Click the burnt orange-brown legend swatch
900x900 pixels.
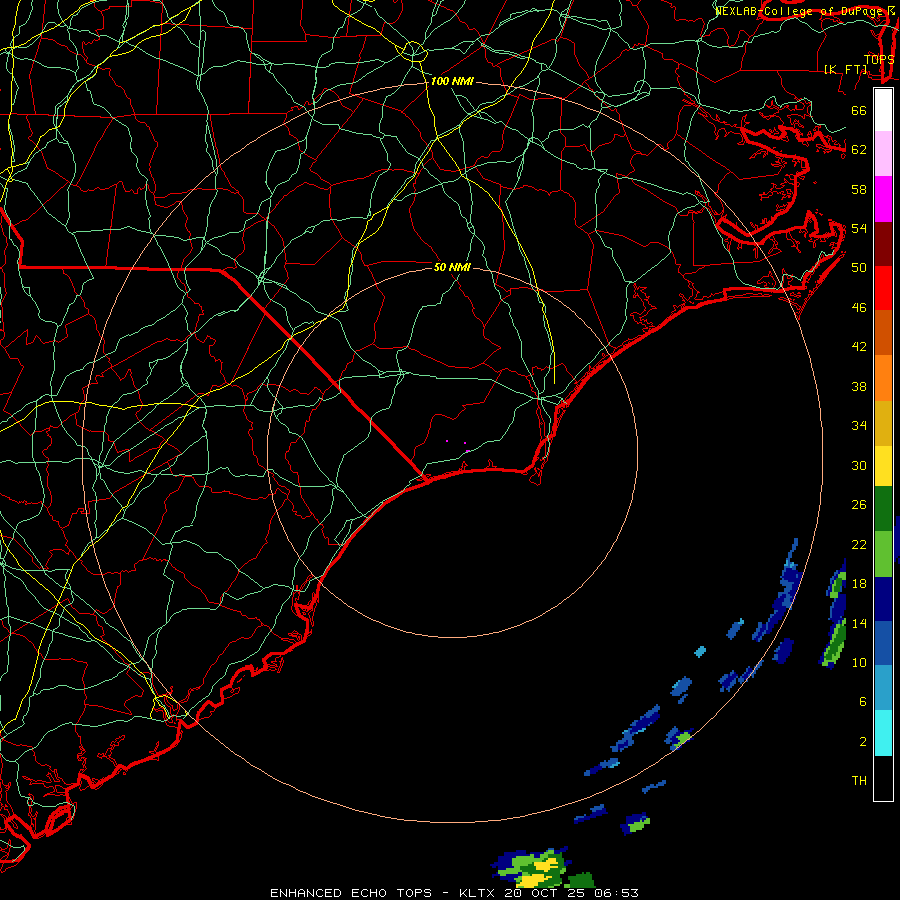pyautogui.click(x=883, y=333)
